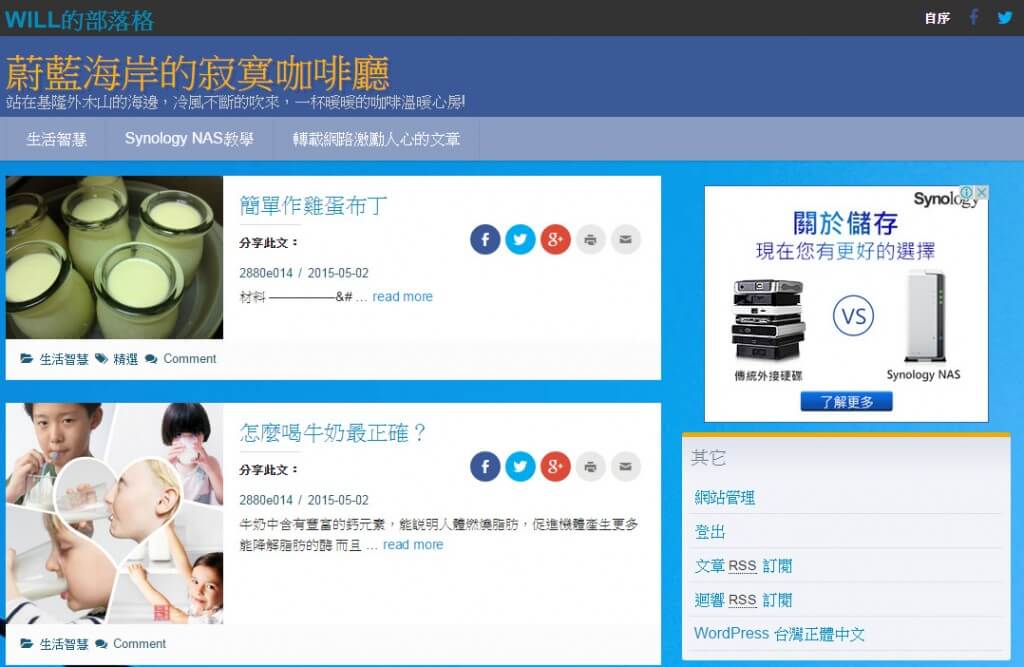This screenshot has height=667, width=1024.
Task: Email the milk drinking article
Action: point(626,467)
